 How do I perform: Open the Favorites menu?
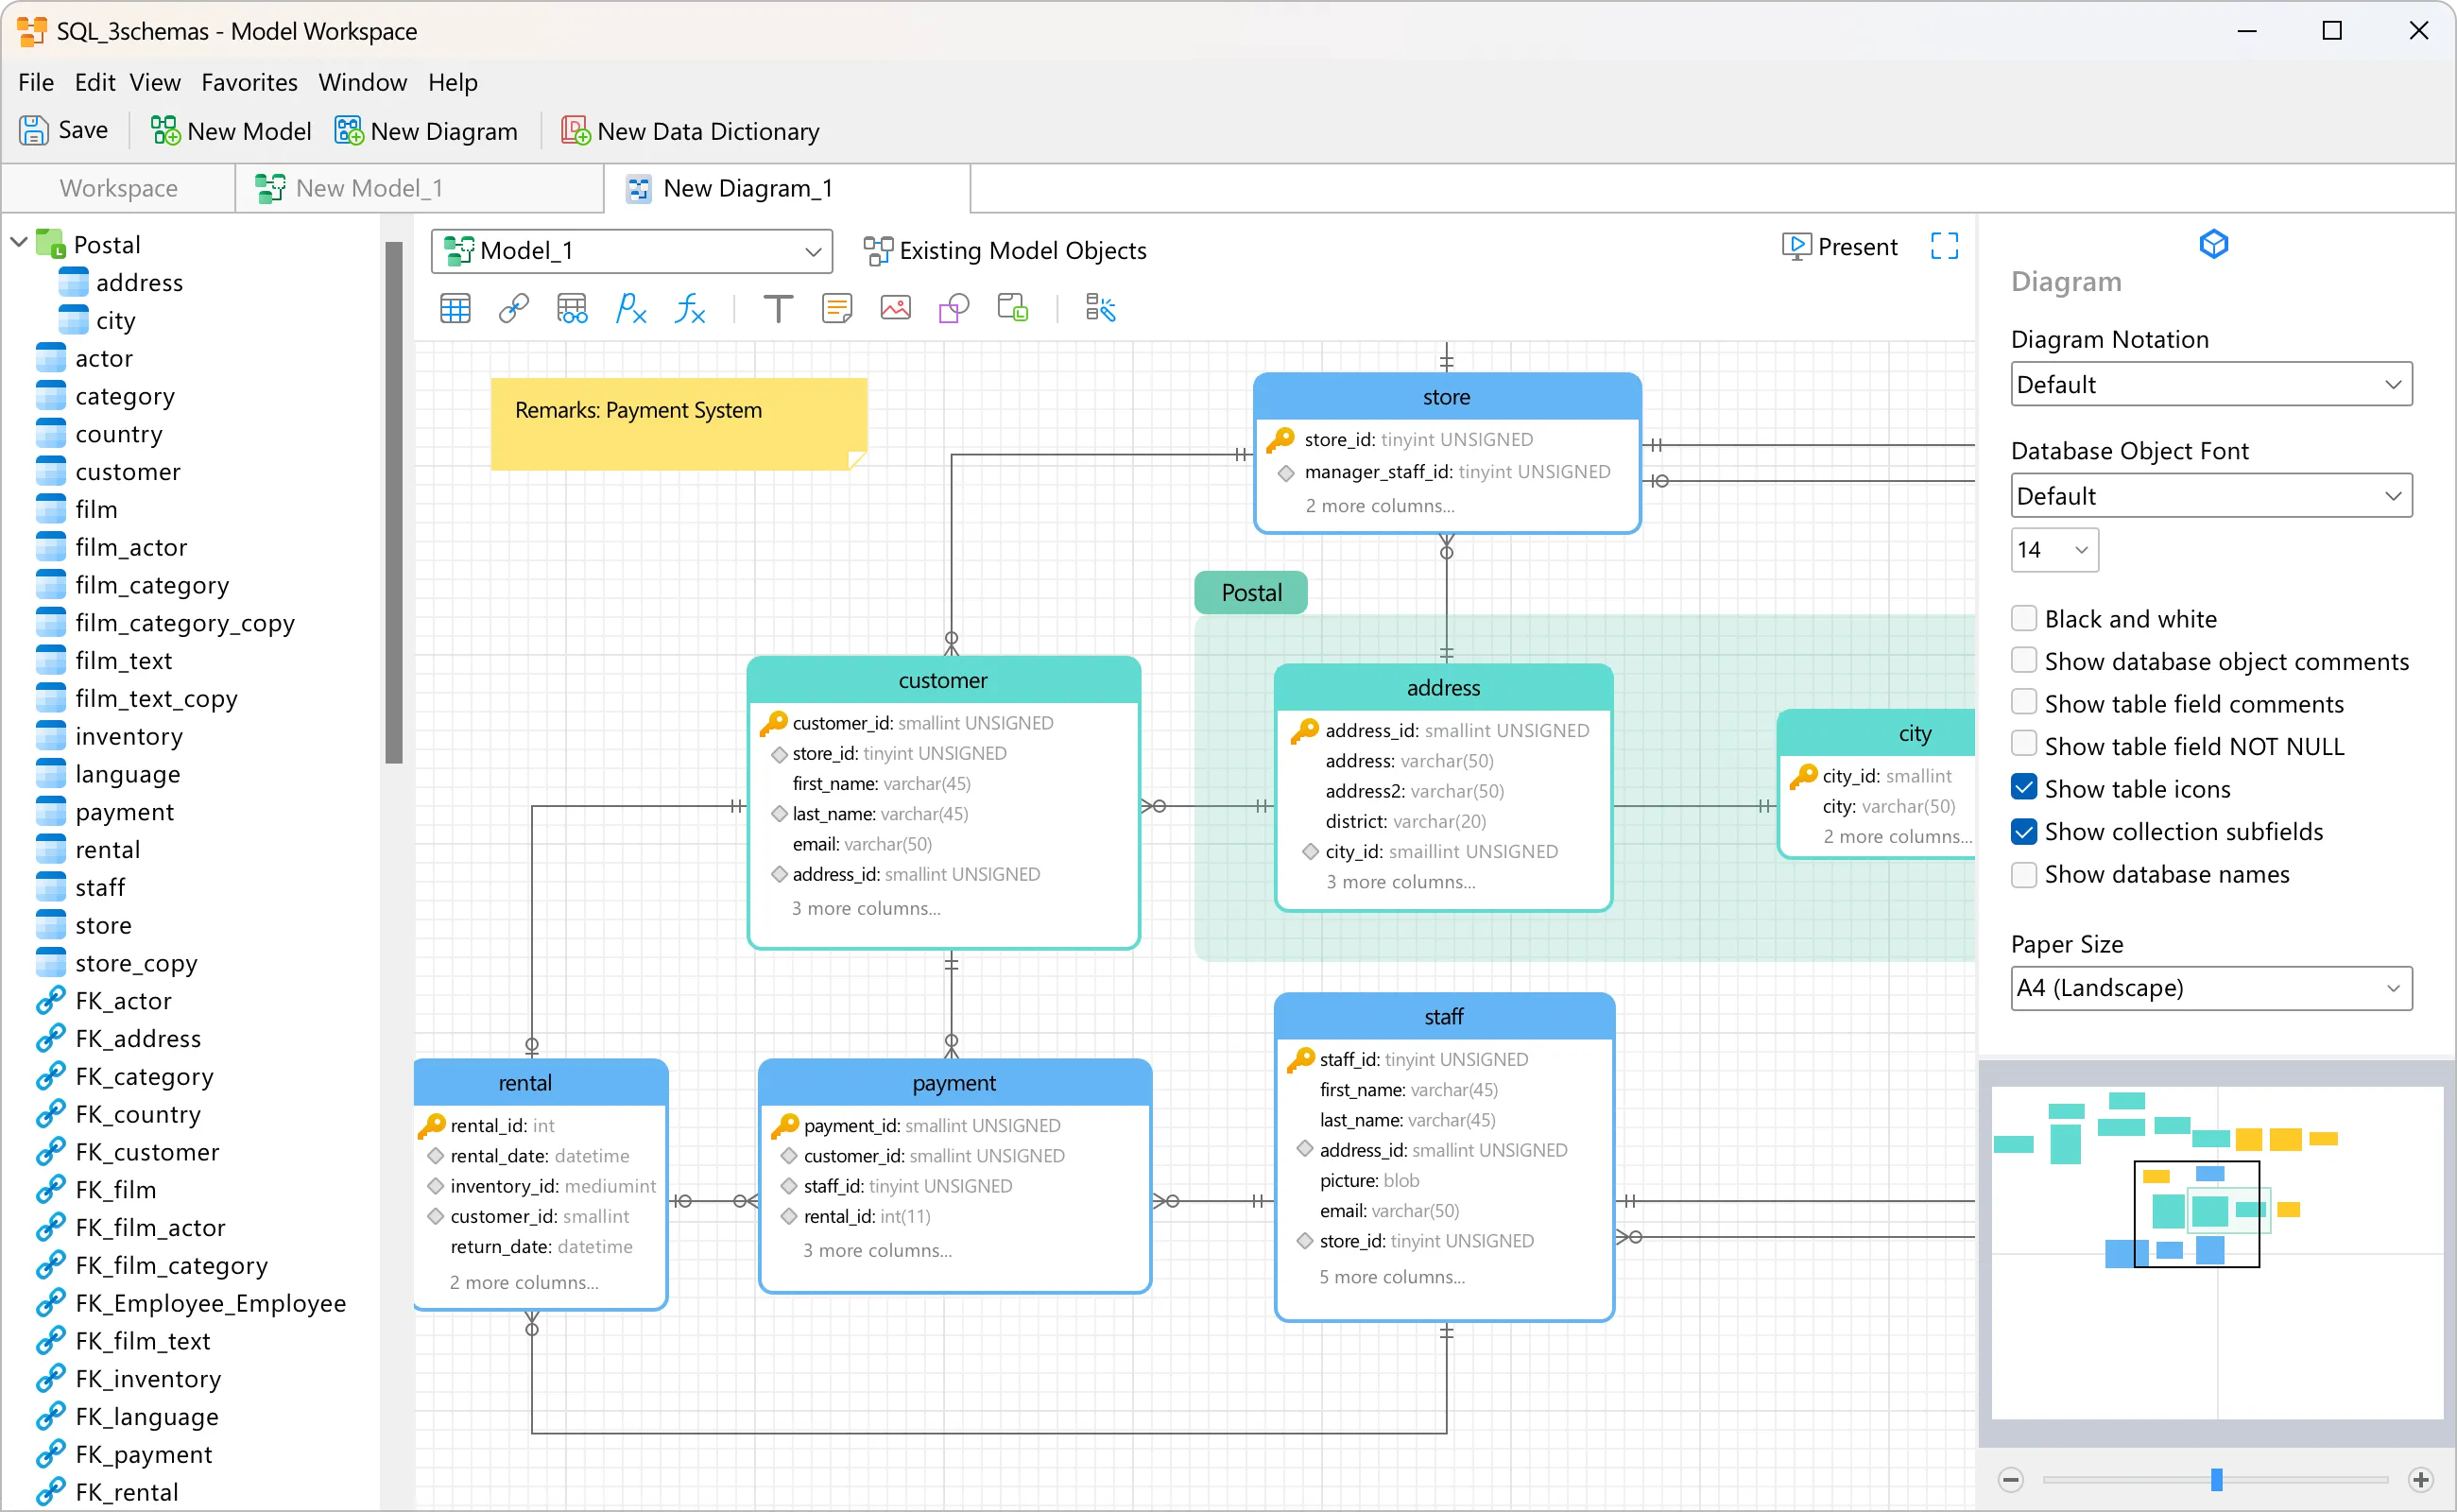249,82
